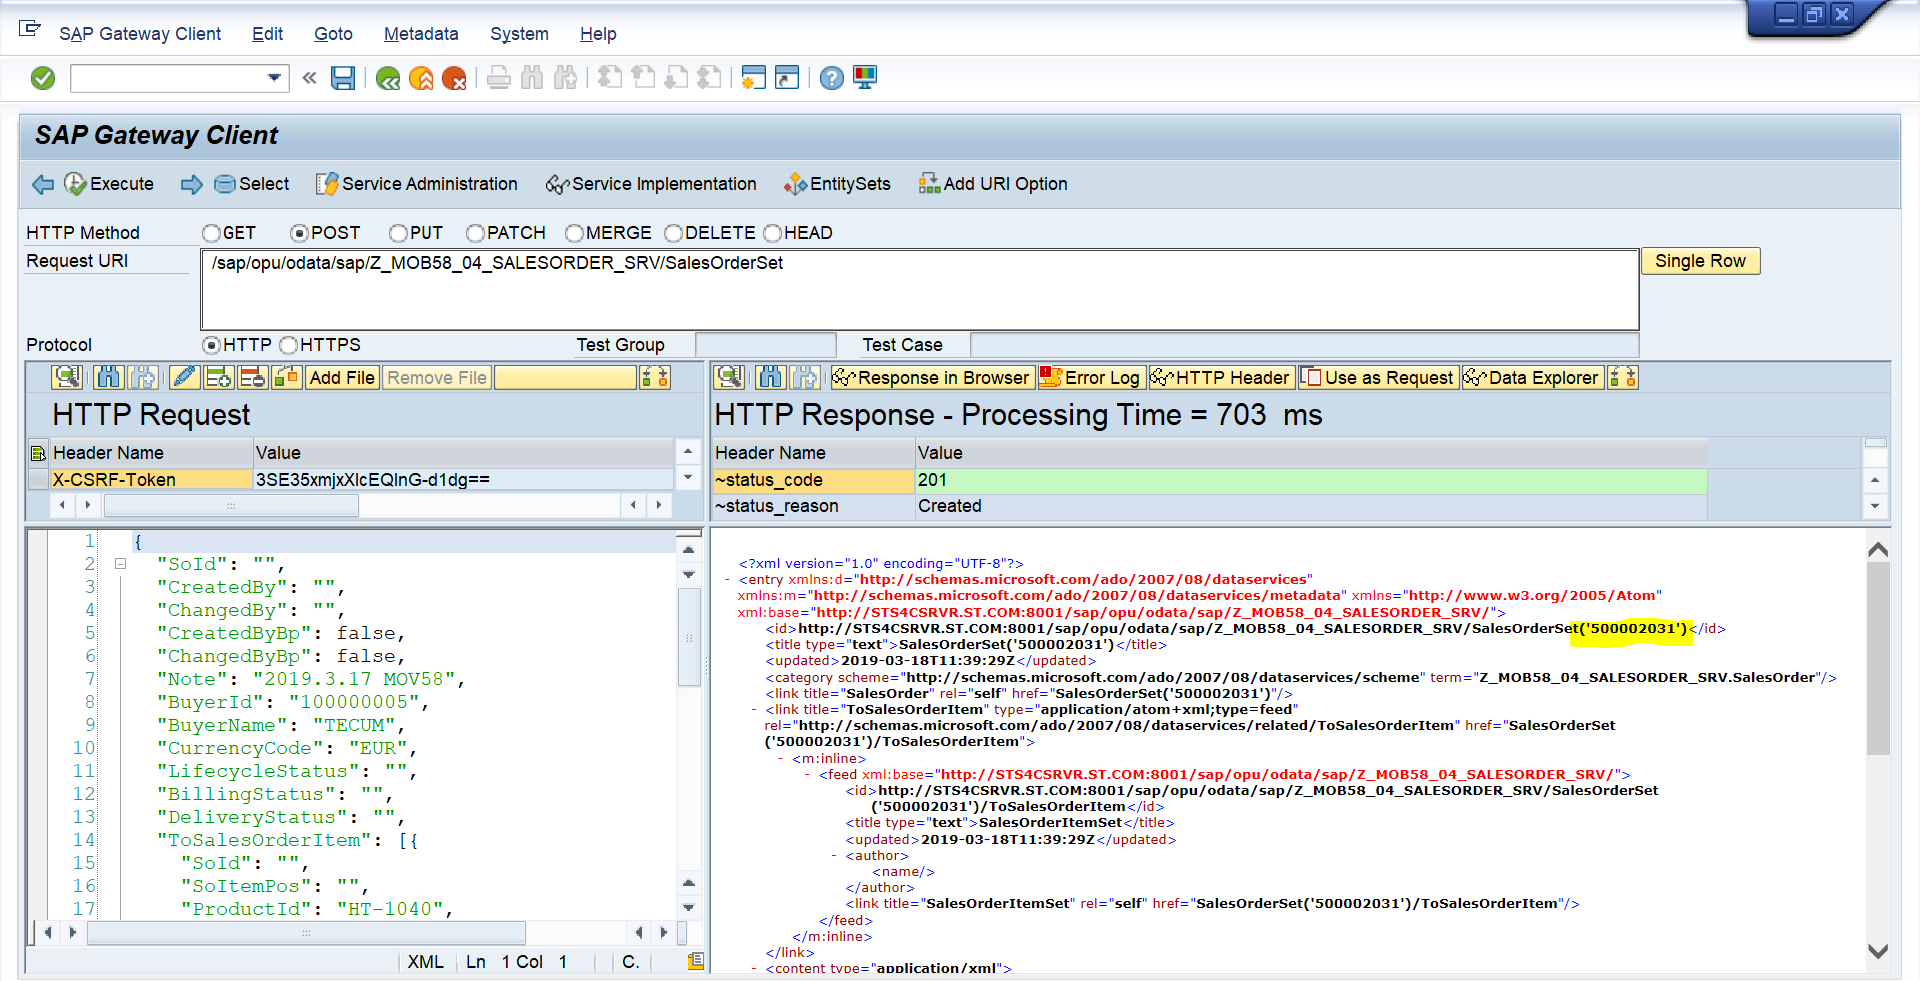This screenshot has width=1920, height=981.
Task: Click the Customize Local Layout monitor icon
Action: coord(865,78)
